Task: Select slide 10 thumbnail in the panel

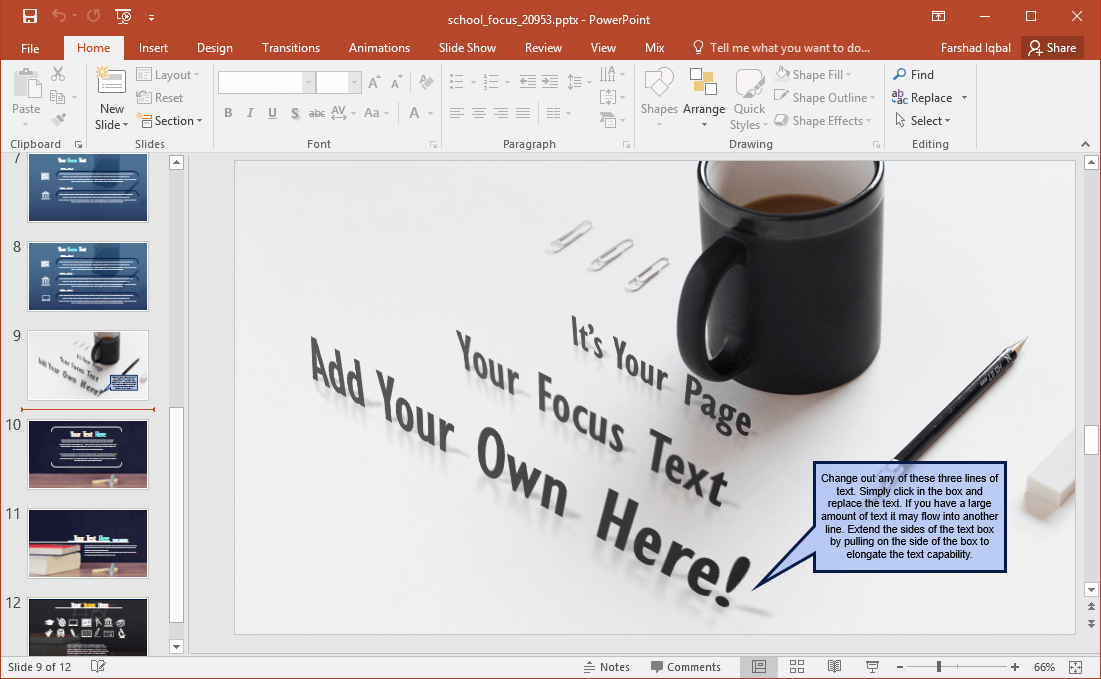Action: [88, 454]
